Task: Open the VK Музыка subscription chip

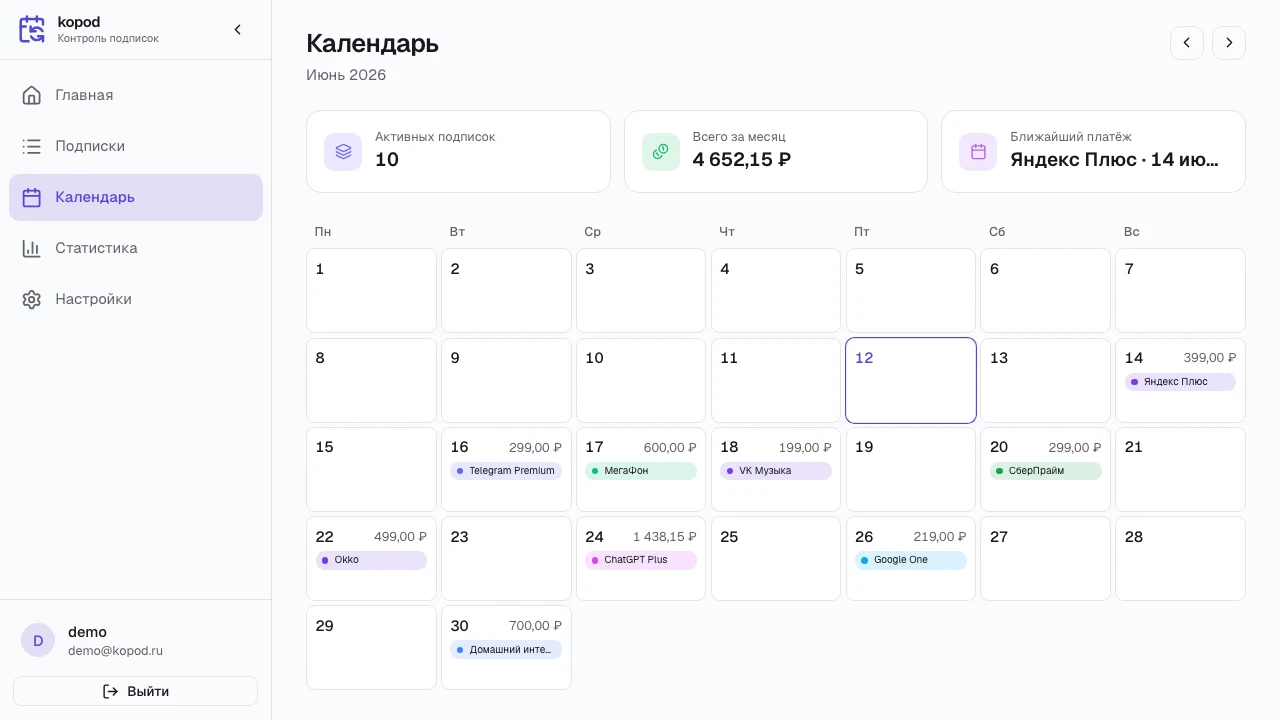Action: coord(776,471)
